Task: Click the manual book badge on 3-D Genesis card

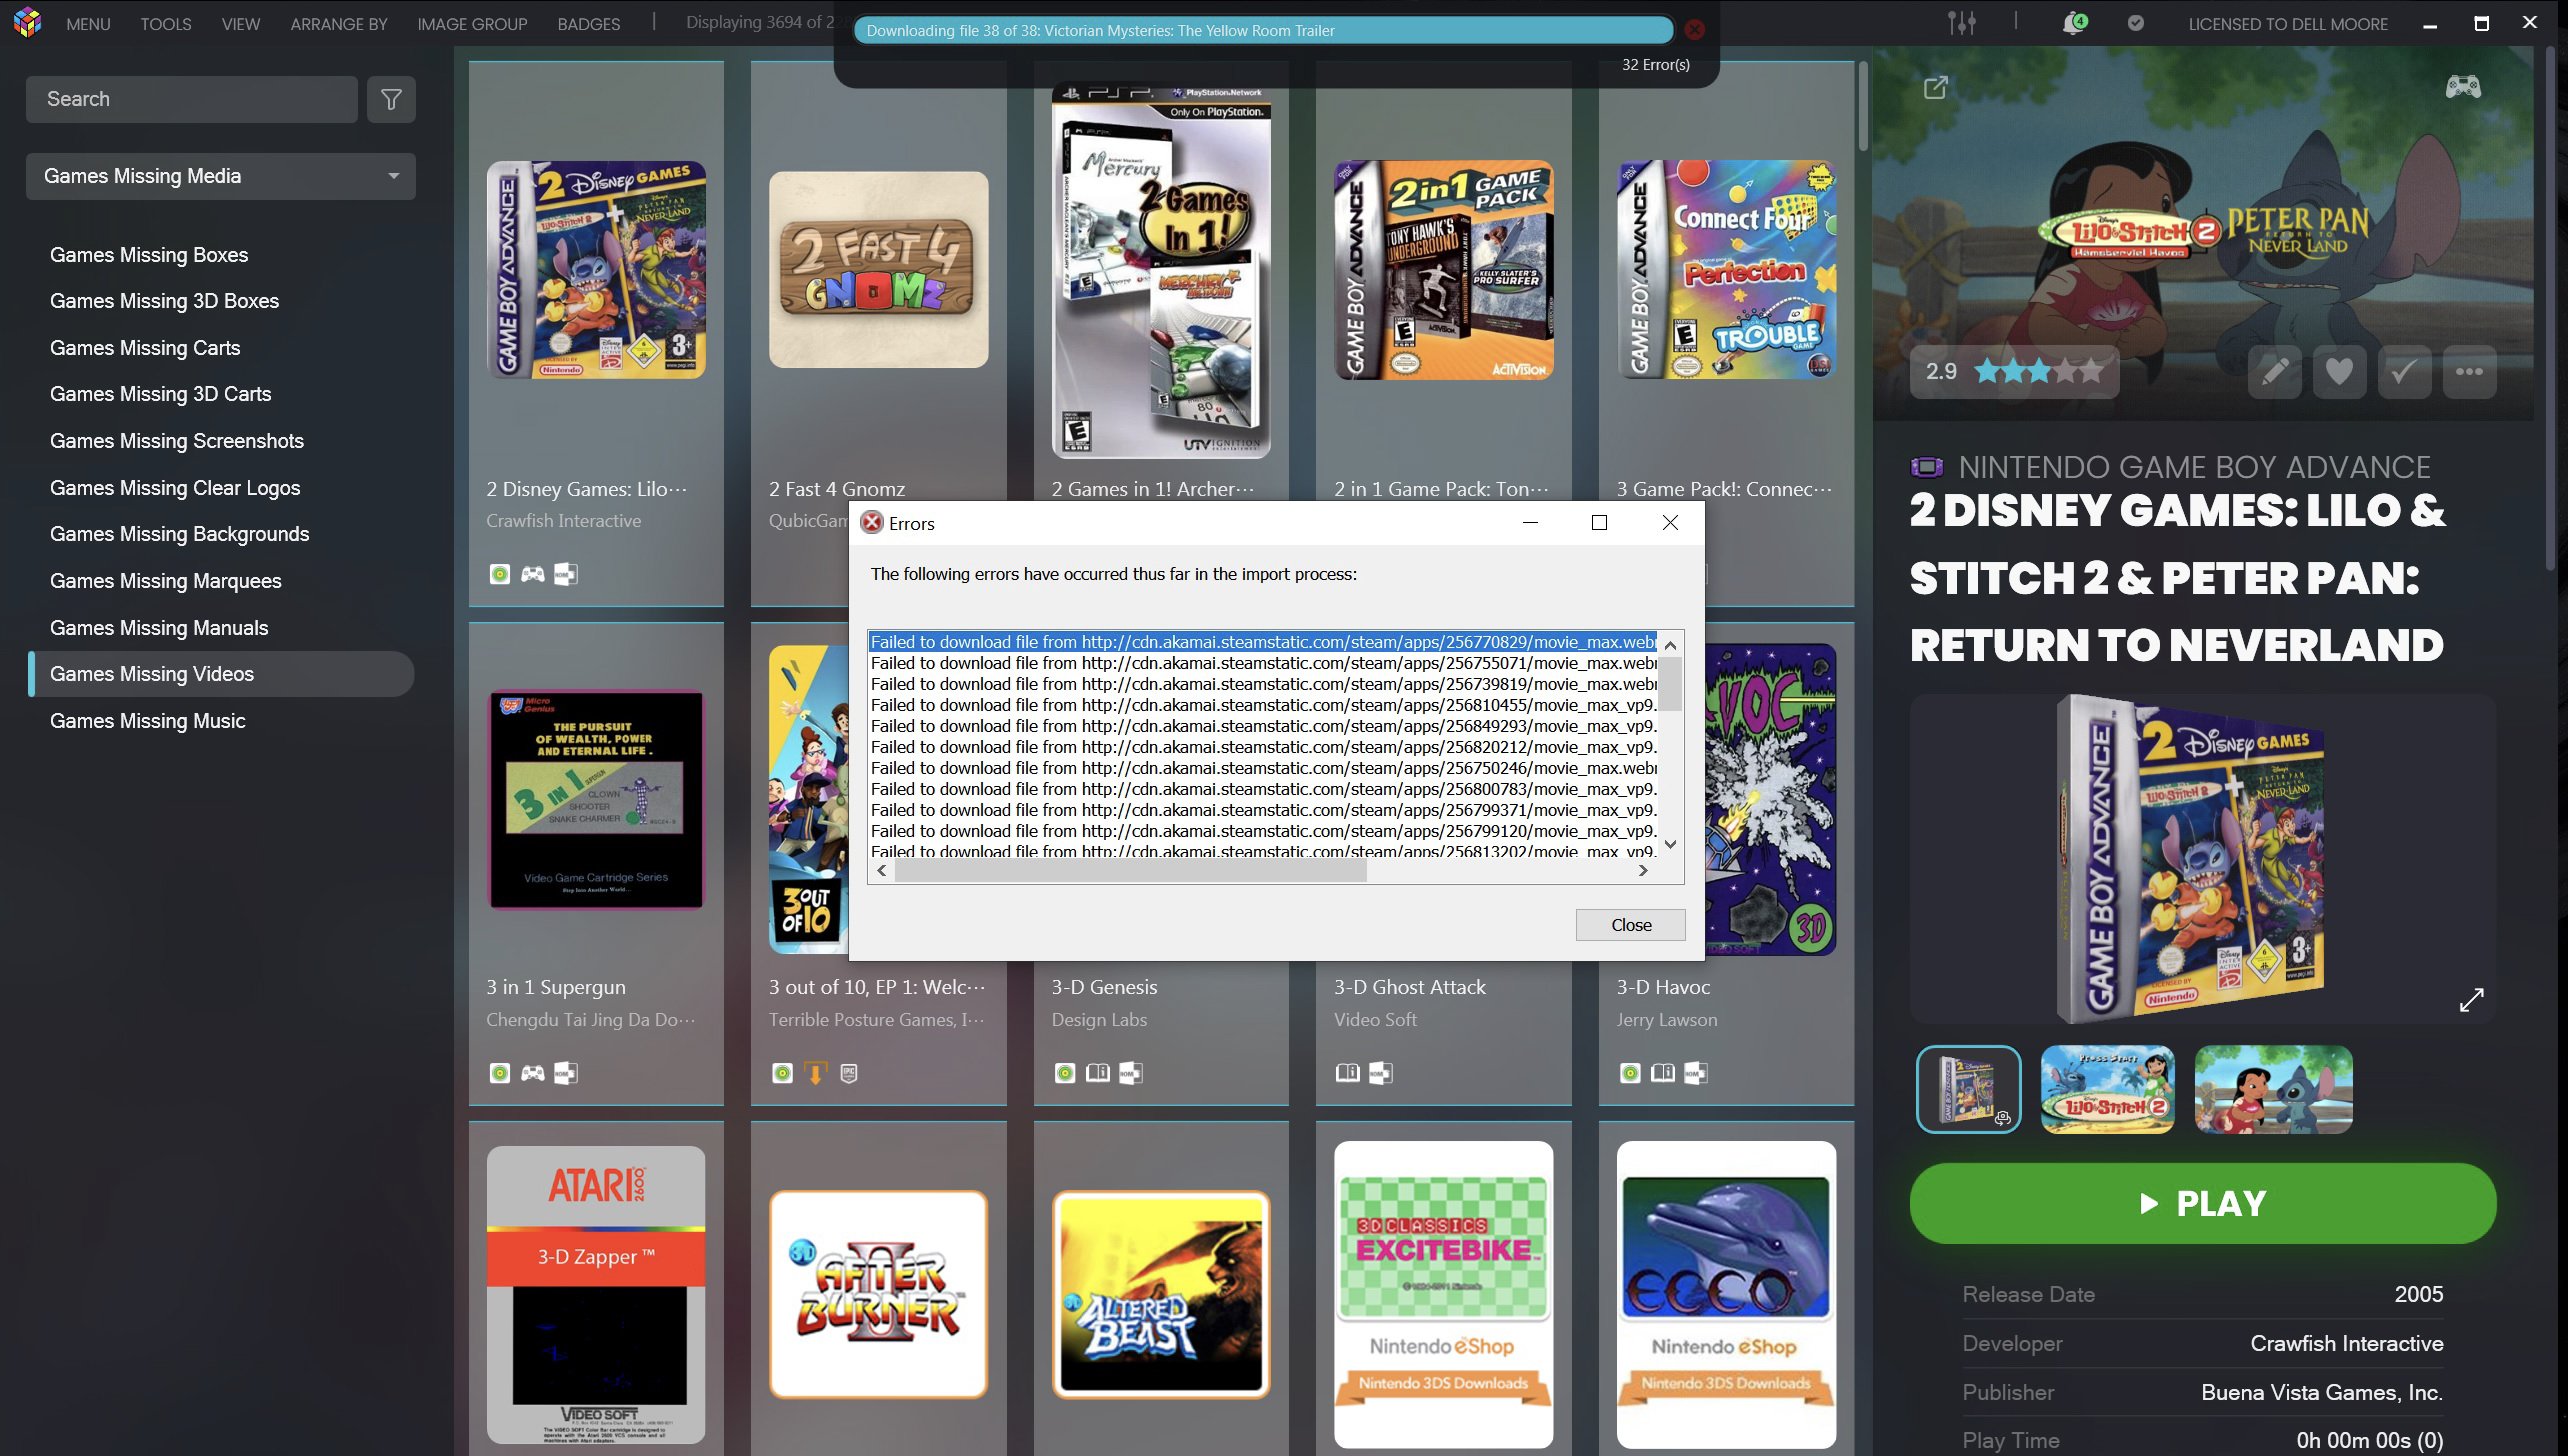Action: pyautogui.click(x=1098, y=1073)
